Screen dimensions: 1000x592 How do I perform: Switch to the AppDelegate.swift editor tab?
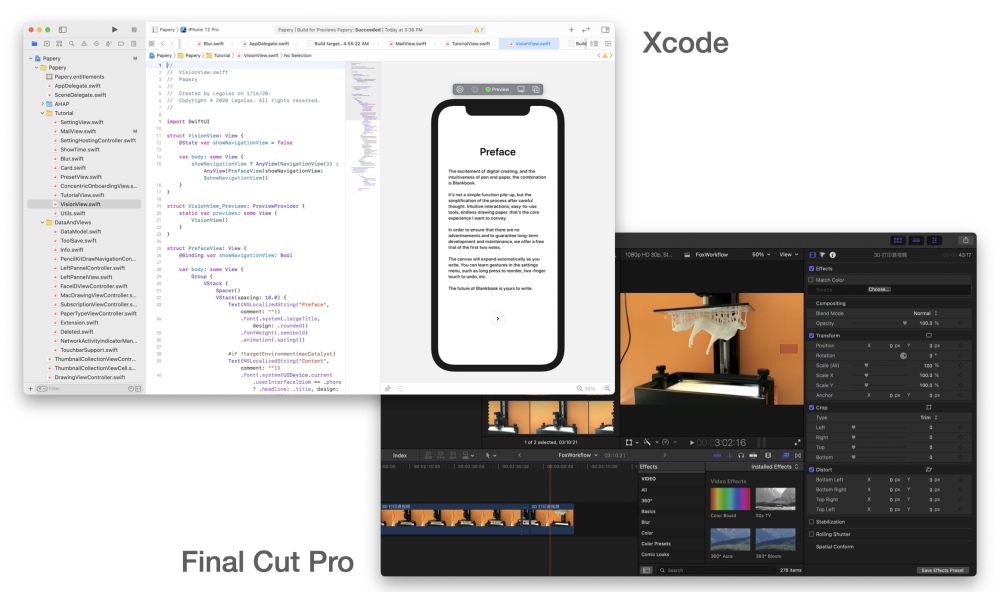[x=265, y=43]
